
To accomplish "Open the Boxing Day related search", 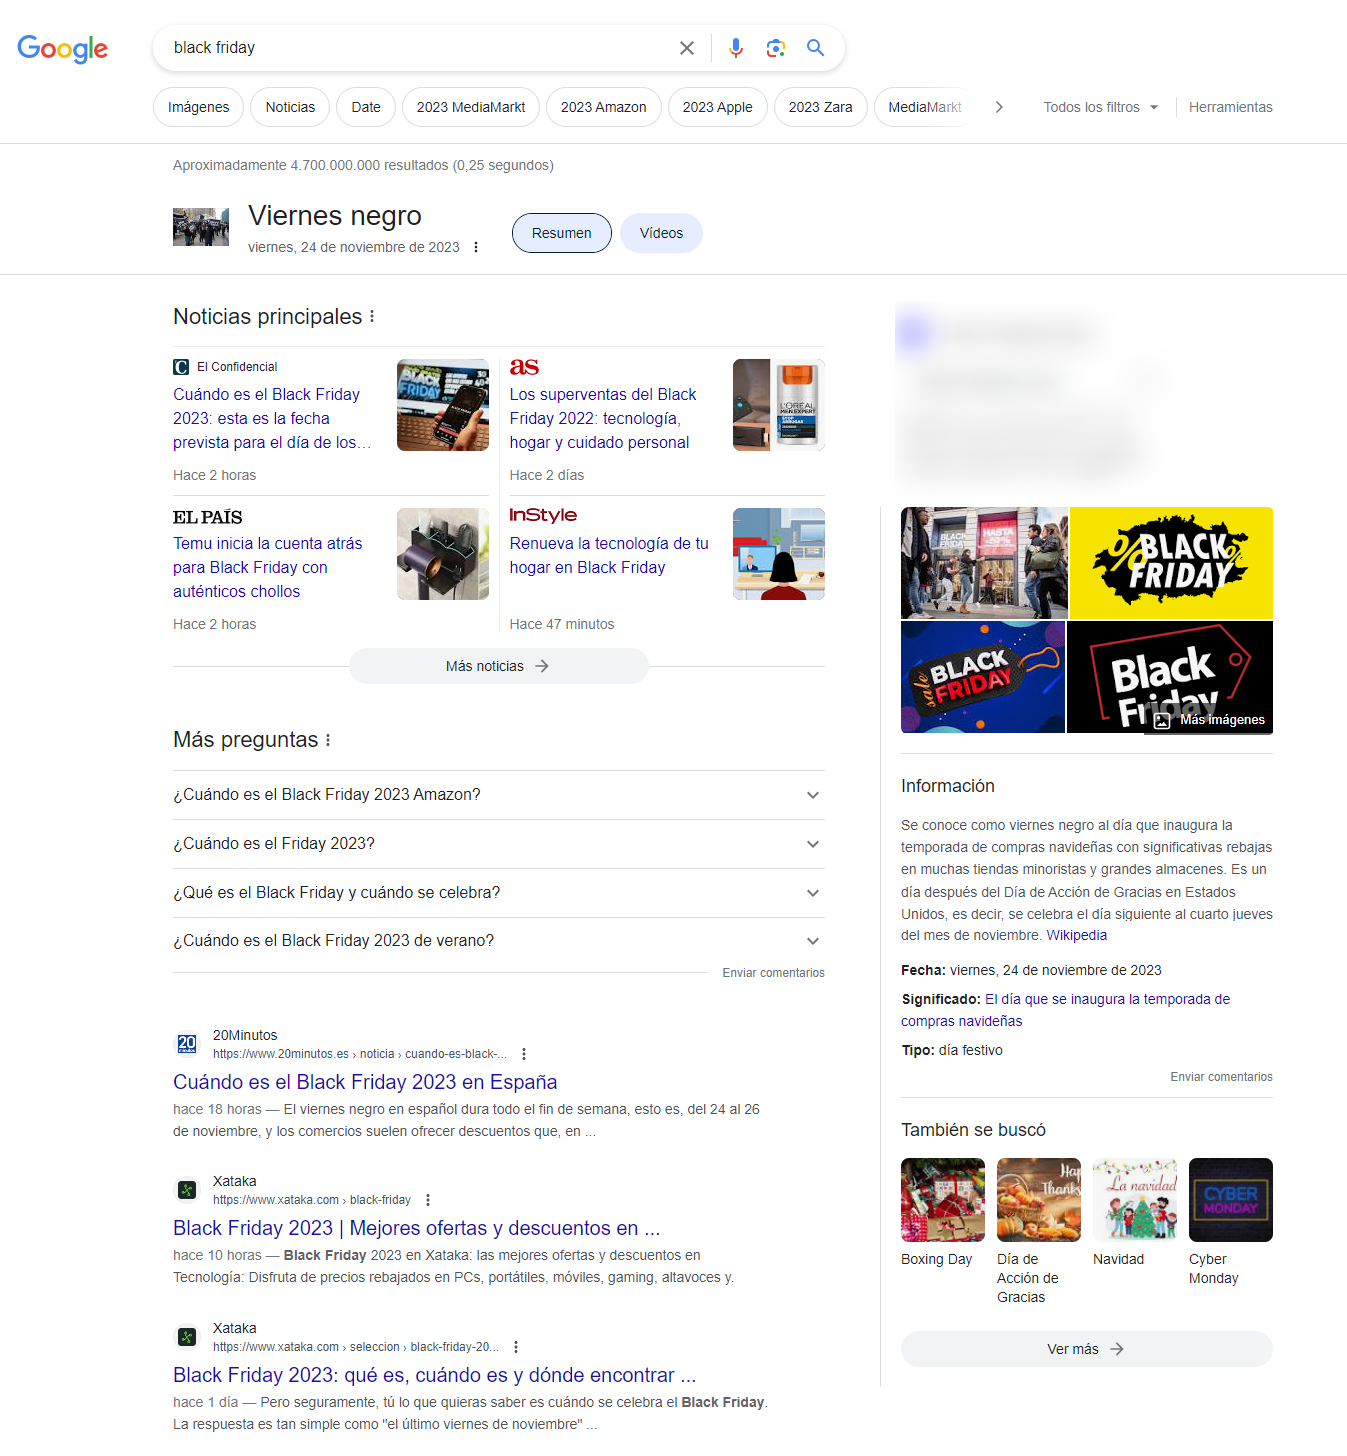I will pyautogui.click(x=942, y=1213).
